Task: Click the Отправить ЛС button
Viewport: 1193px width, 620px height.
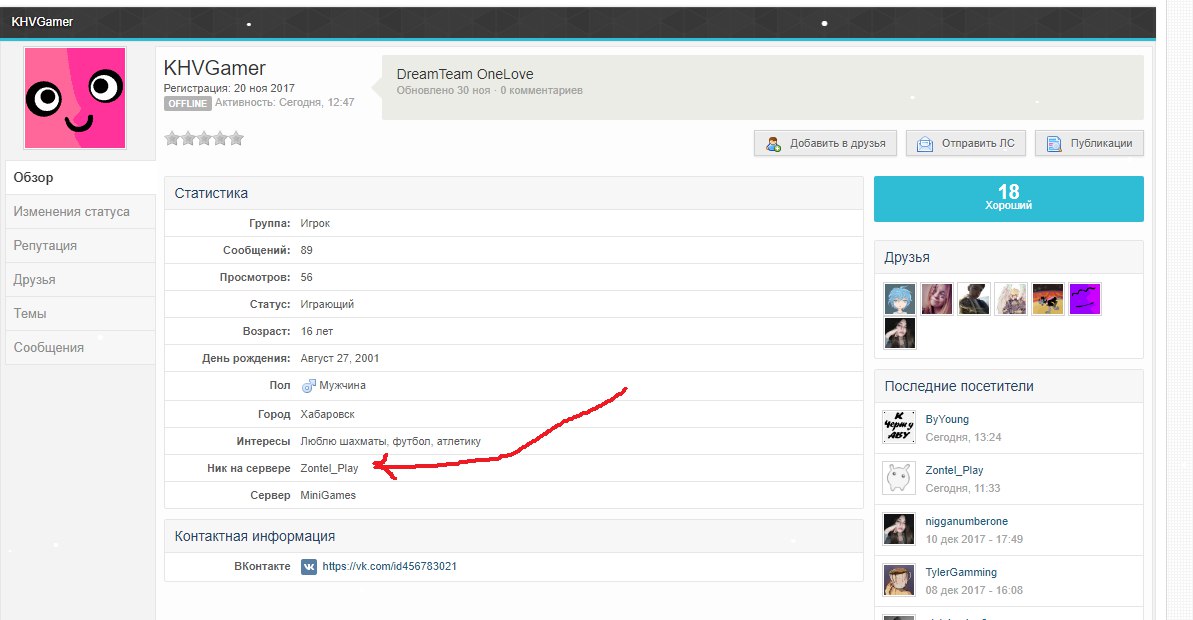Action: [x=966, y=144]
